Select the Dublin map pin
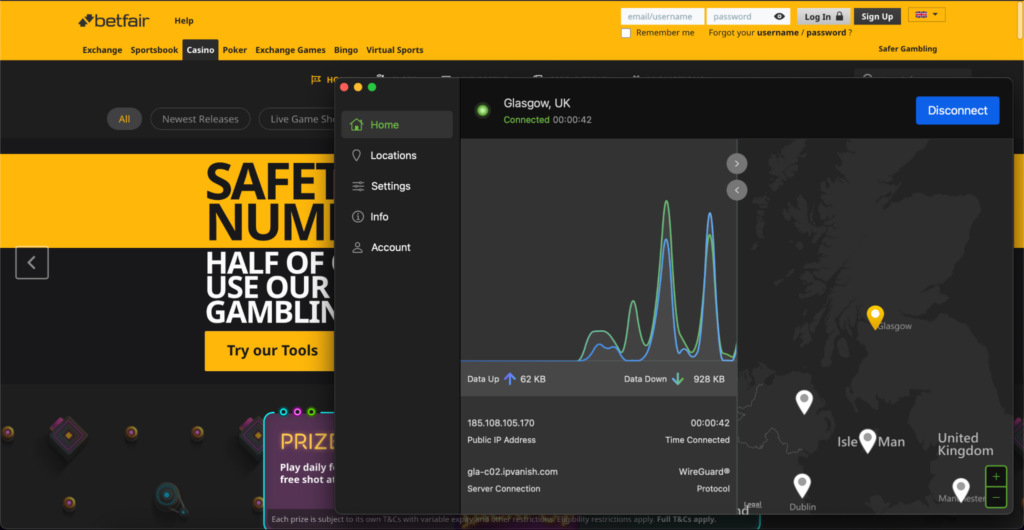1024x530 pixels. click(x=802, y=486)
